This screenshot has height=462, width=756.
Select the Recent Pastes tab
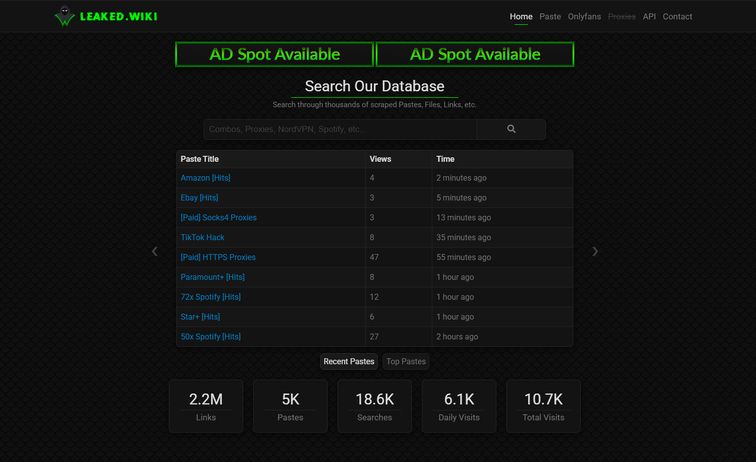349,361
